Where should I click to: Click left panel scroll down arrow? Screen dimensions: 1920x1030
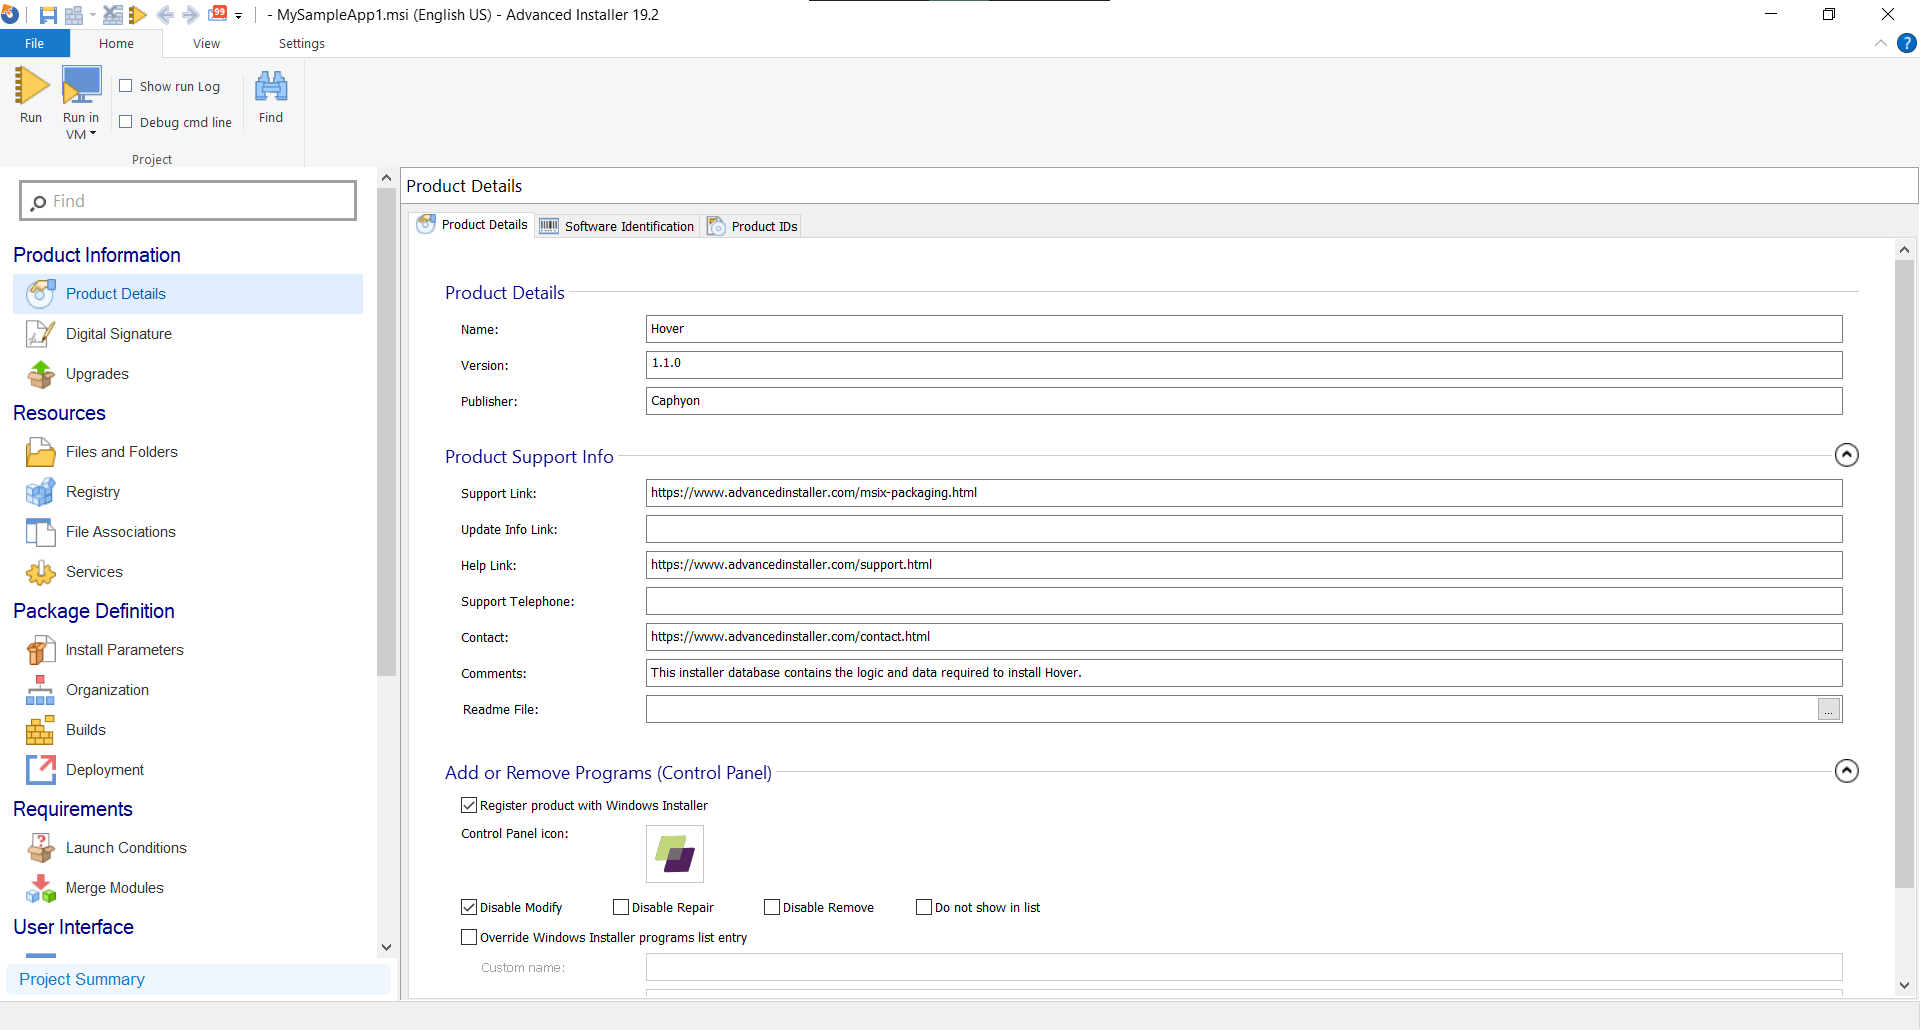pyautogui.click(x=387, y=947)
